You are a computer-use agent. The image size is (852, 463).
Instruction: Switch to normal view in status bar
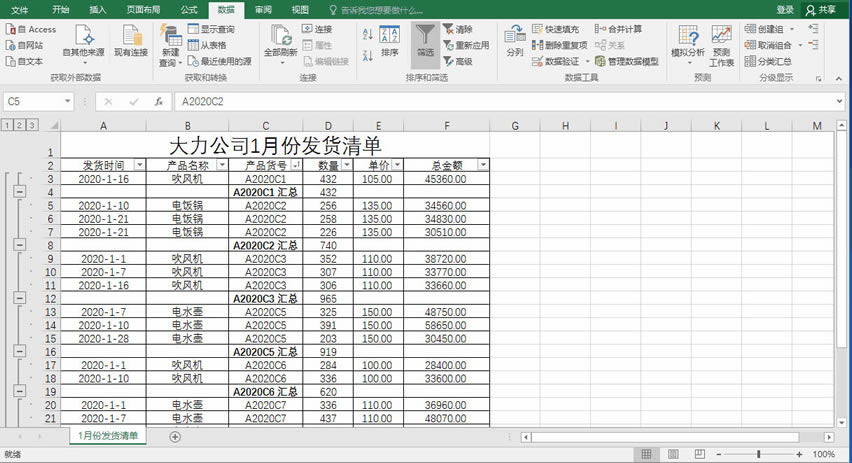coord(646,454)
